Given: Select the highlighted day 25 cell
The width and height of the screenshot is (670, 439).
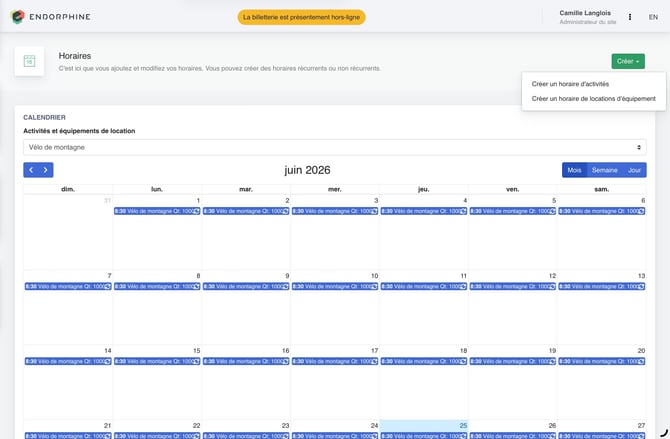Looking at the screenshot, I should pyautogui.click(x=423, y=429).
